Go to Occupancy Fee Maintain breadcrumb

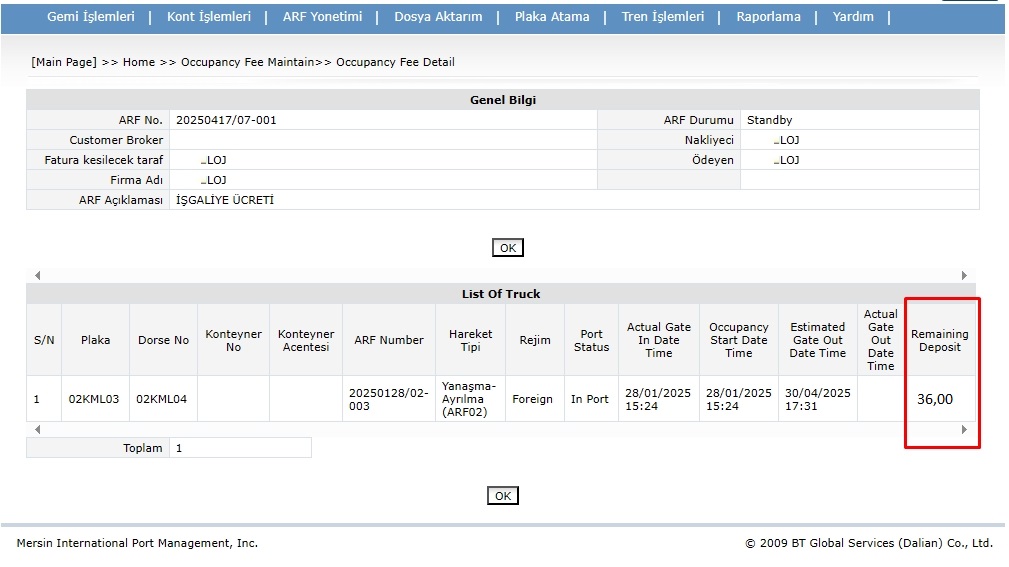click(248, 62)
